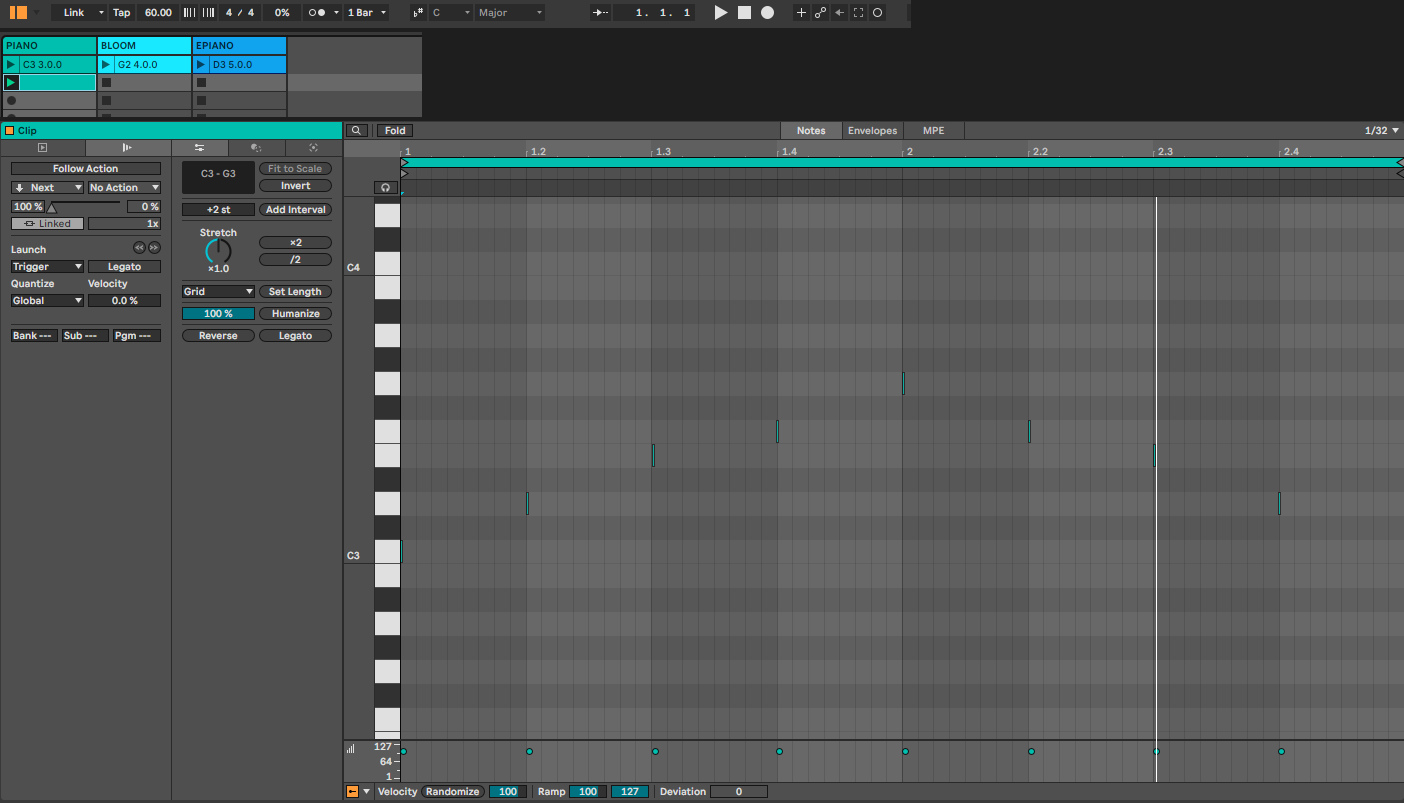The height and width of the screenshot is (803, 1404).
Task: Click the Re-enable Automation arrow icon
Action: coord(839,12)
